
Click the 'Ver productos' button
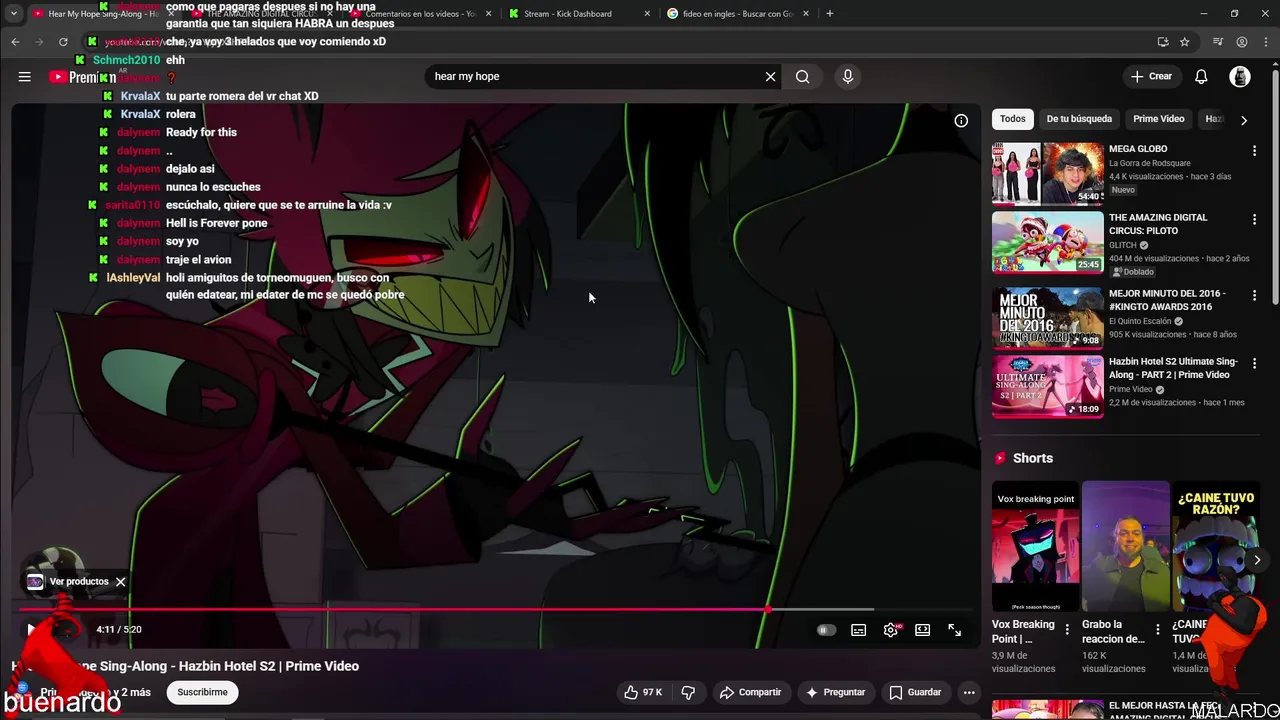click(68, 581)
